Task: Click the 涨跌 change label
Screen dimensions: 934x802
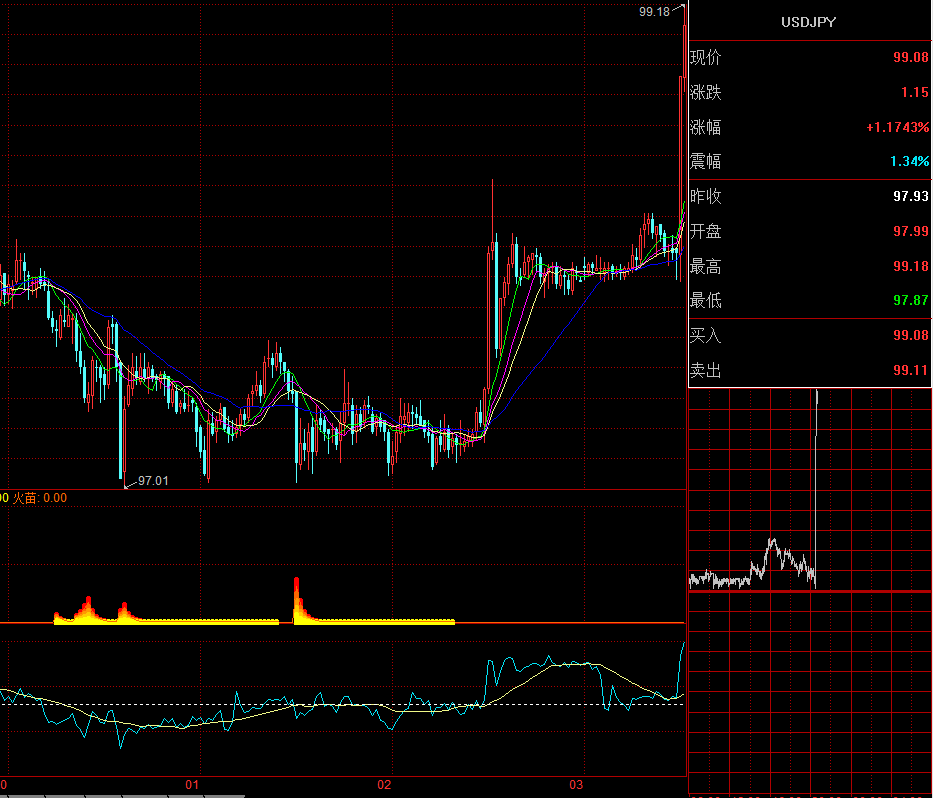Action: [706, 93]
